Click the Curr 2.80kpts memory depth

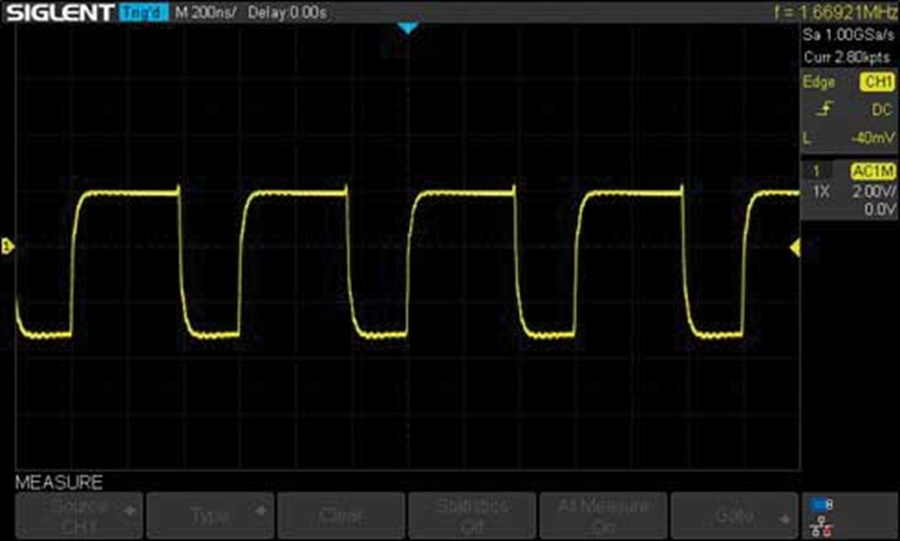[847, 57]
